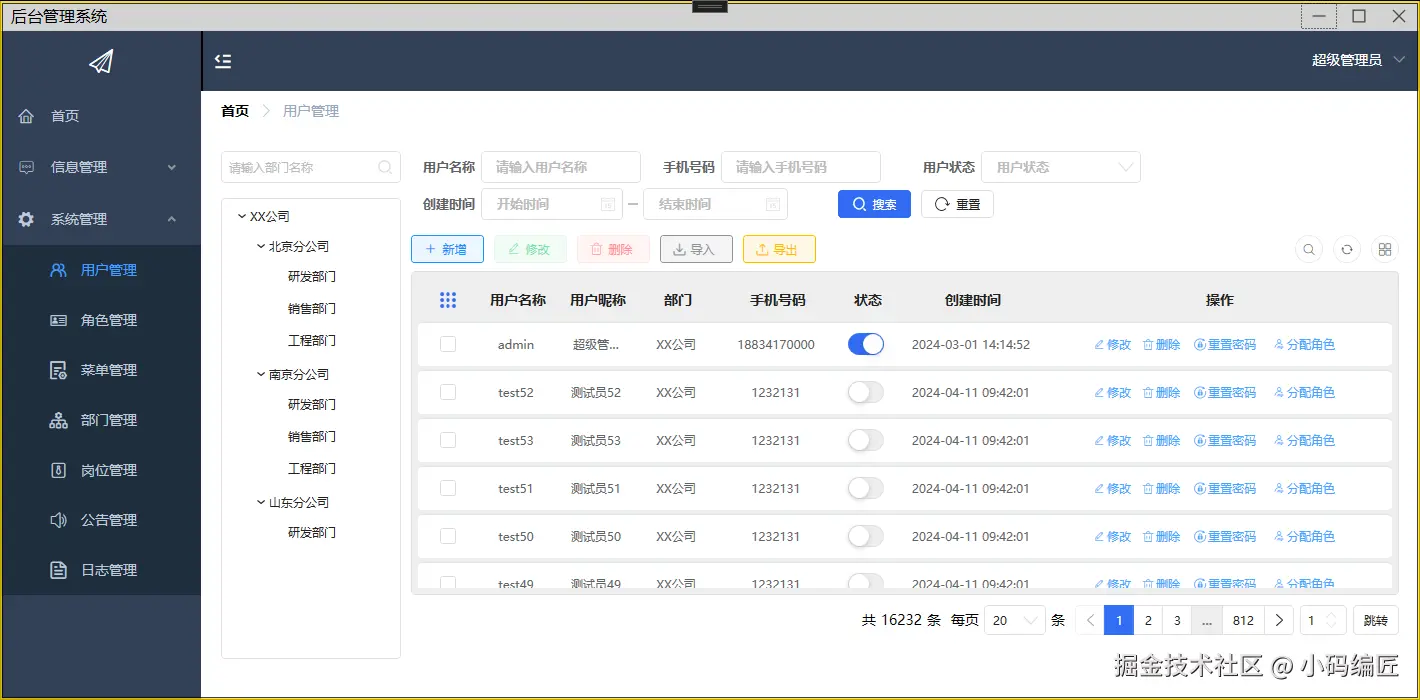The height and width of the screenshot is (700, 1420).
Task: Open the 用户状态 dropdown
Action: pyautogui.click(x=1061, y=167)
